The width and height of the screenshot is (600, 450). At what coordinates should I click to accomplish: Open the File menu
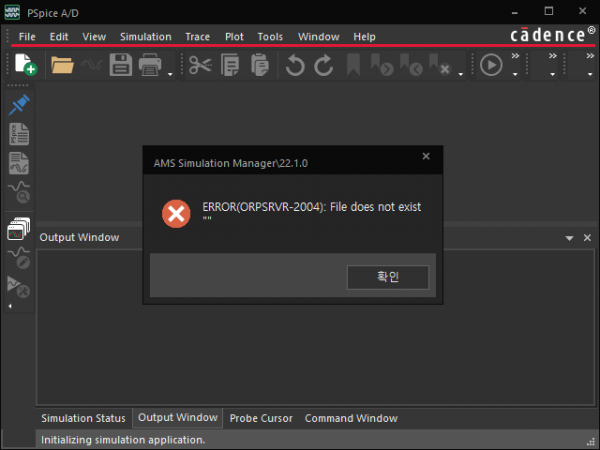pyautogui.click(x=27, y=37)
